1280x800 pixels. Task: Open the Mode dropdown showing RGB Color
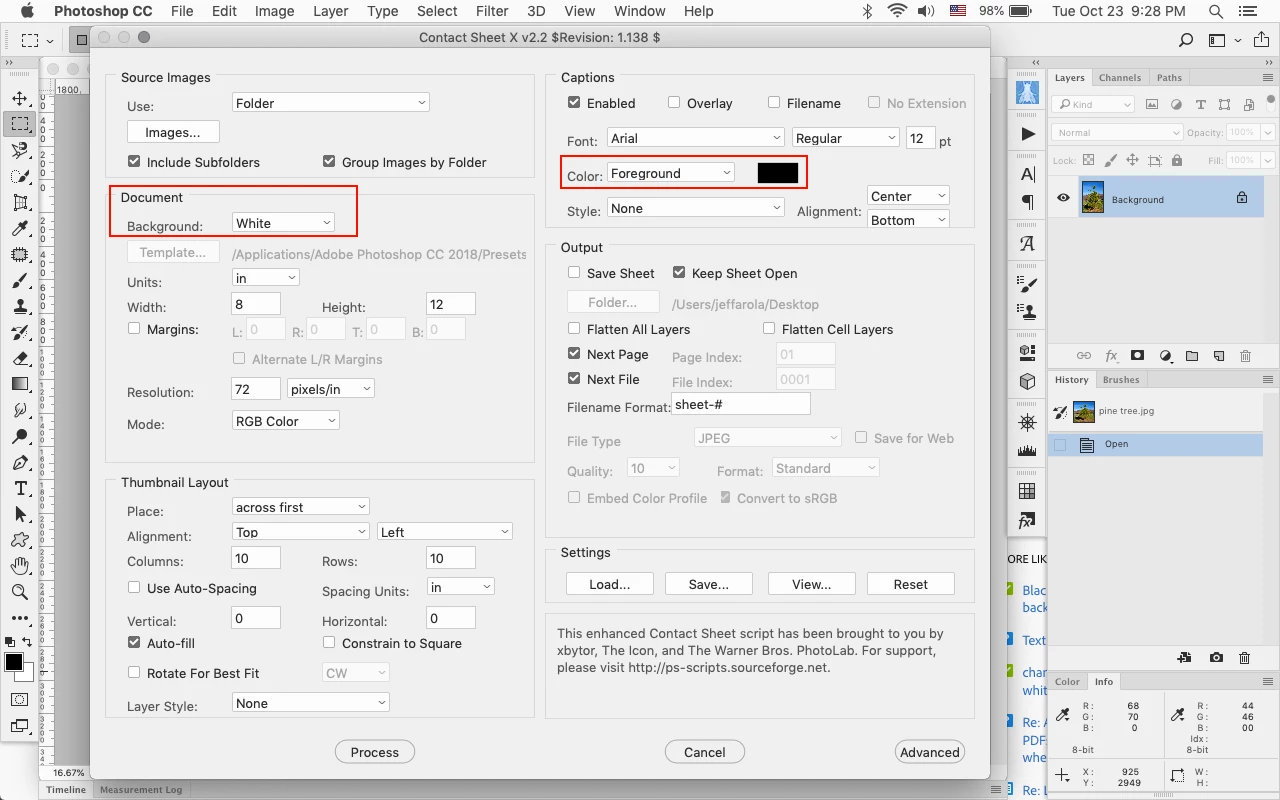click(286, 421)
